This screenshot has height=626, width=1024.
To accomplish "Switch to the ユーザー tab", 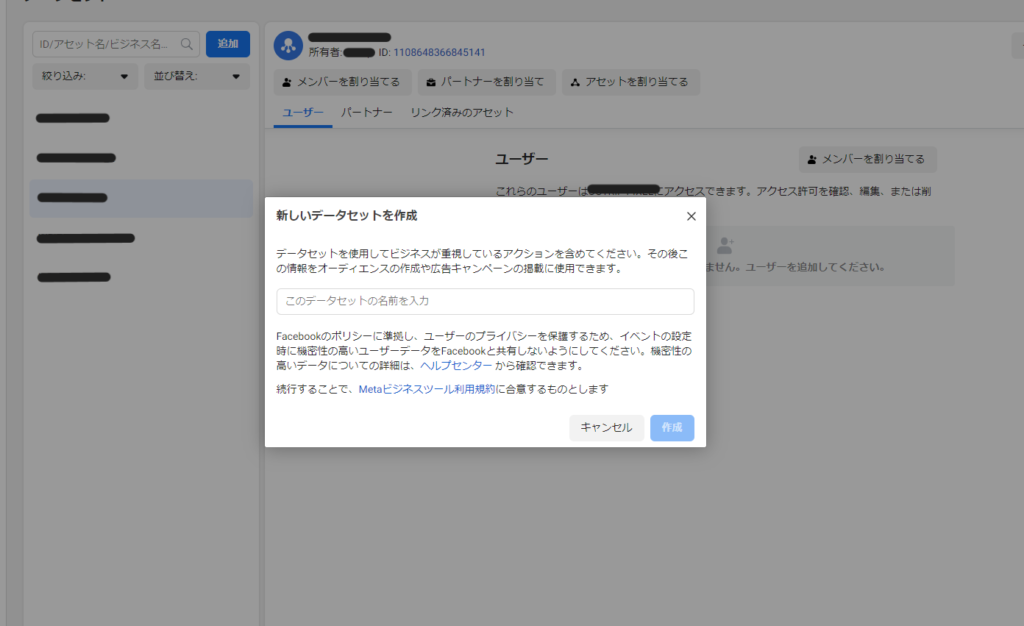I will click(302, 113).
